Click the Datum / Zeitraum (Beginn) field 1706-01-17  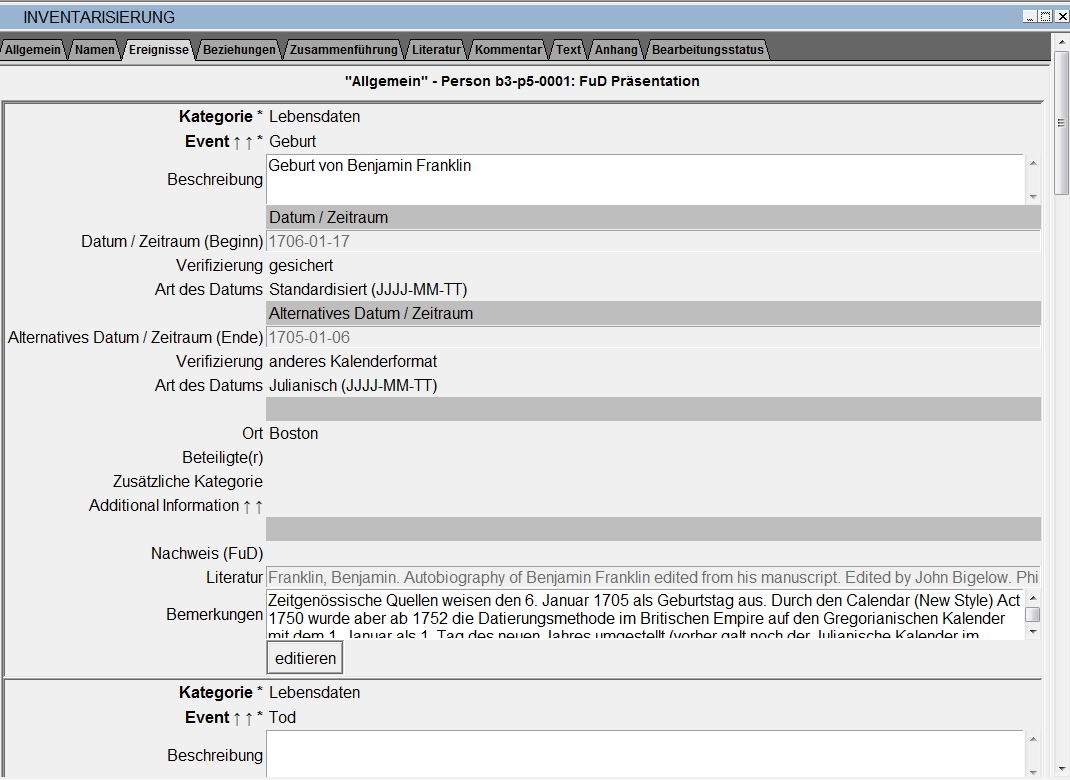point(653,242)
